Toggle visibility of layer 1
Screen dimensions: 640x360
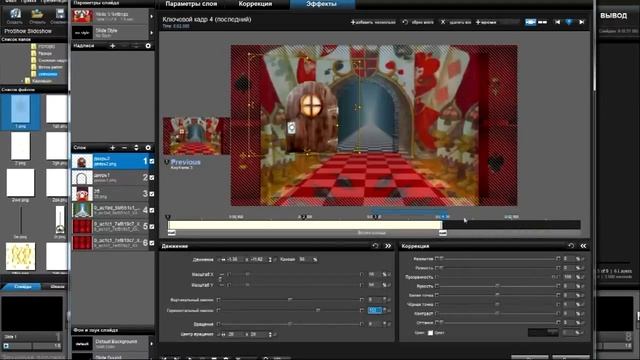pyautogui.click(x=152, y=161)
